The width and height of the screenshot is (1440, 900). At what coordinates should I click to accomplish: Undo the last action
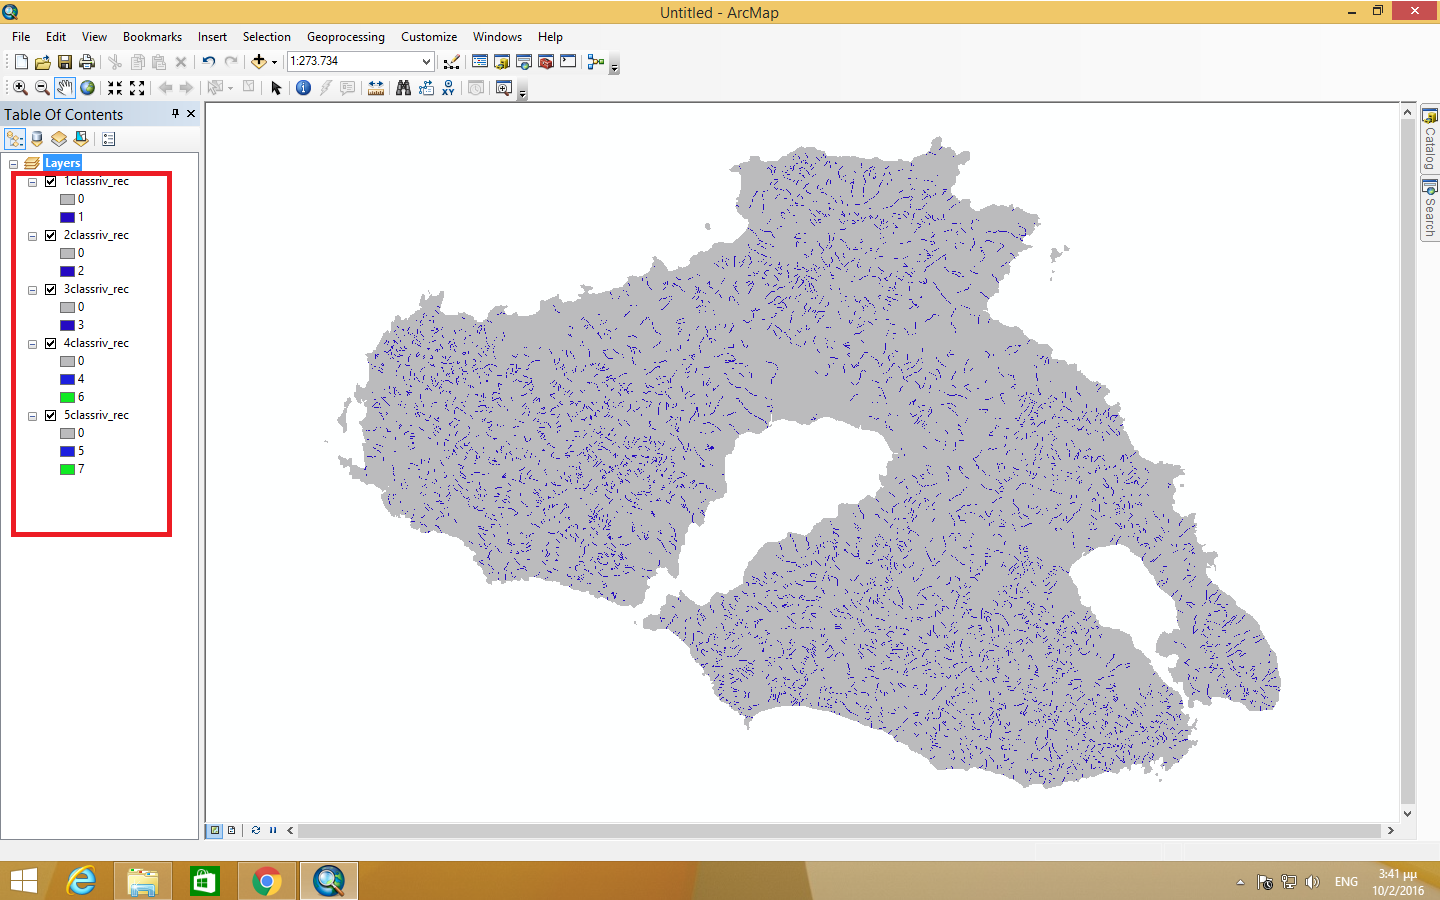pos(208,62)
